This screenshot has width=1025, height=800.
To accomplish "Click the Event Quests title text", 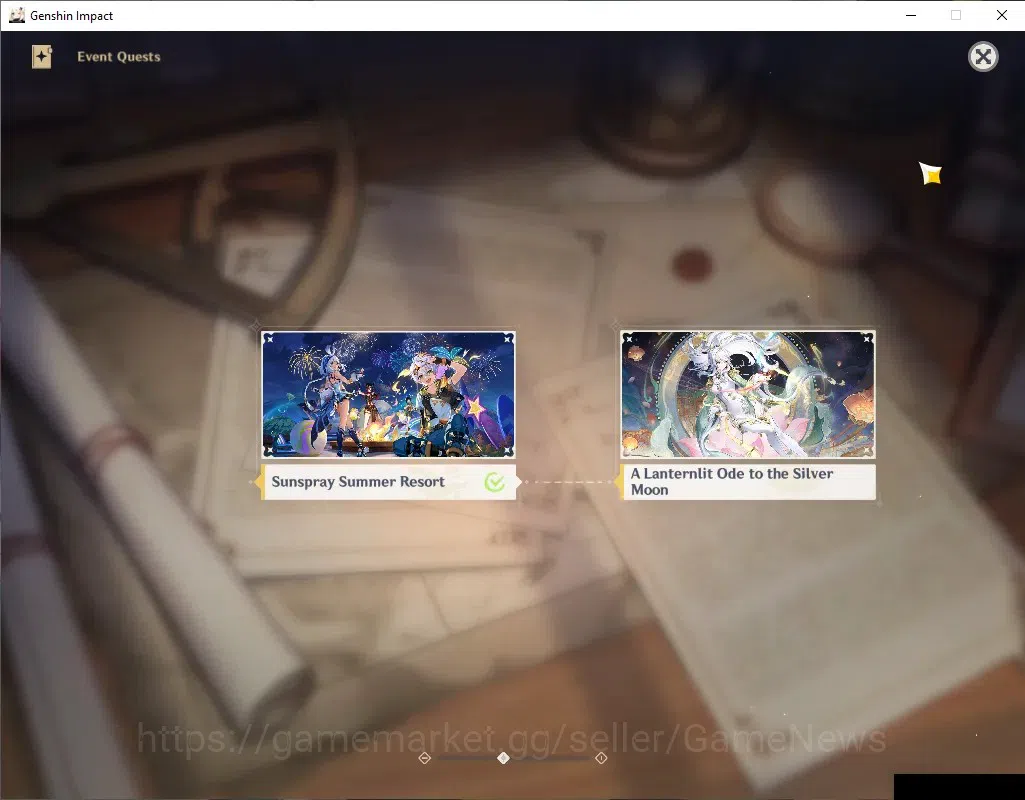I will (x=119, y=57).
